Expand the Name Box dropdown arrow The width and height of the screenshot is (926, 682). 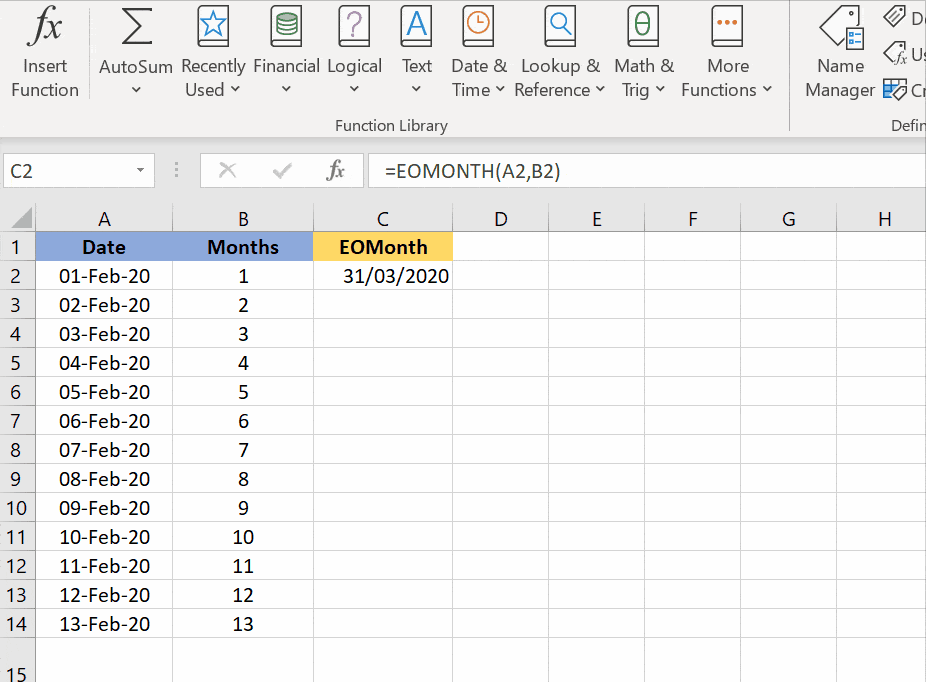click(140, 171)
